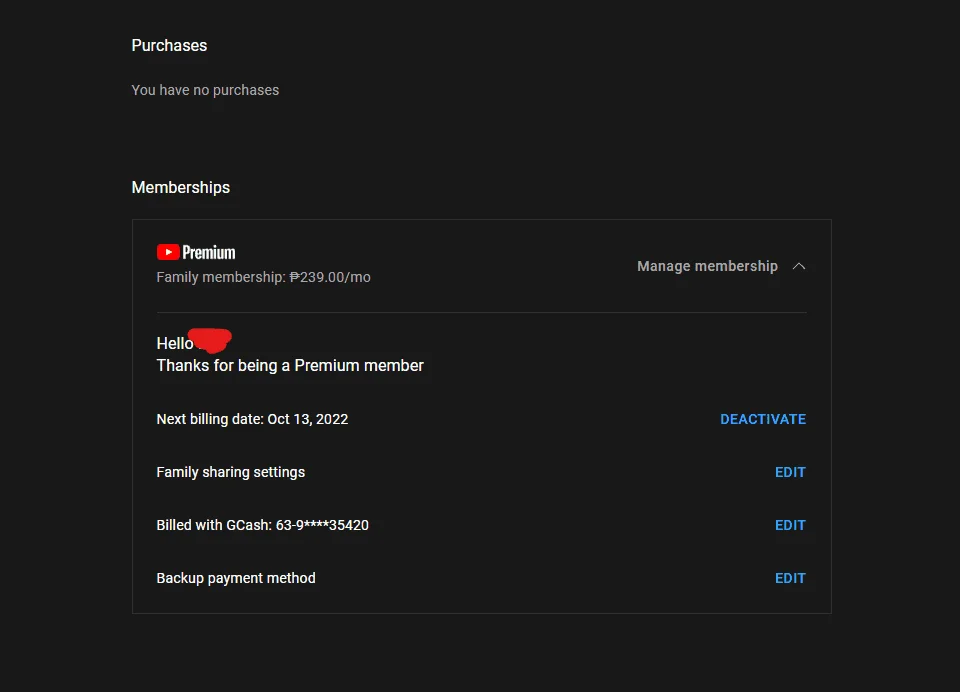Collapse the membership details chevron

tap(798, 266)
